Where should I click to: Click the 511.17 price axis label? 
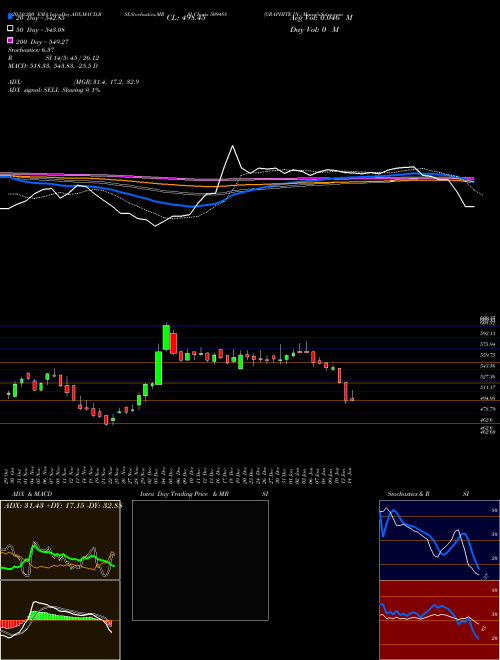(488, 387)
